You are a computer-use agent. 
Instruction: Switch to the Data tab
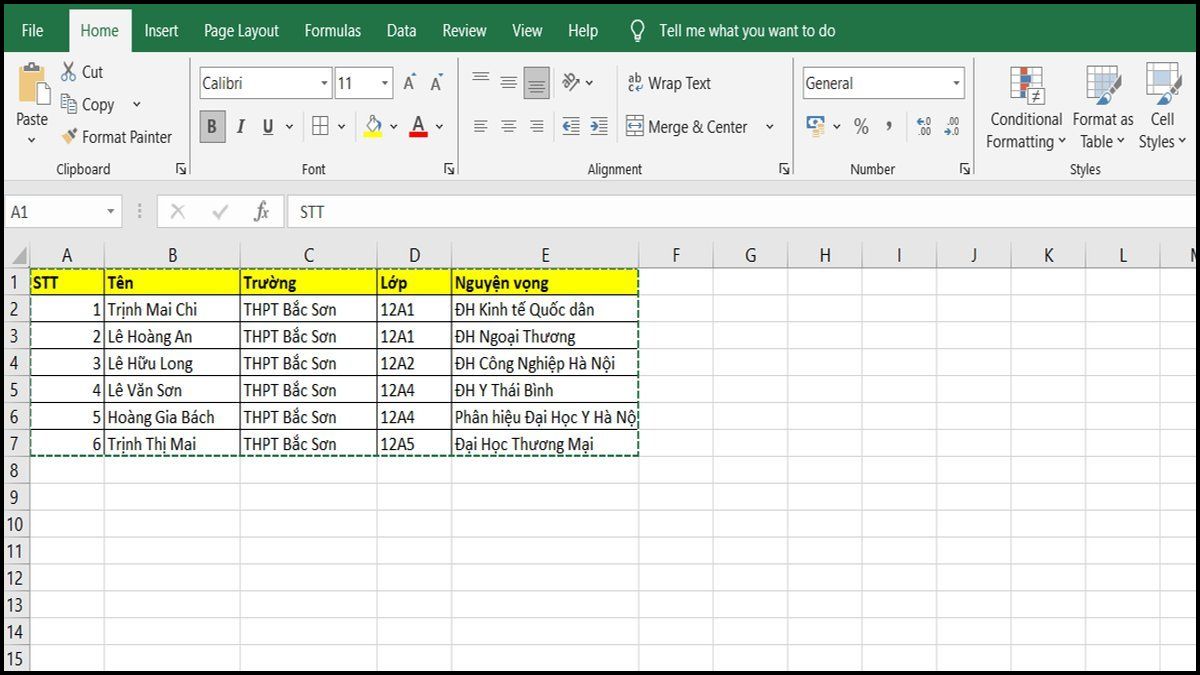pyautogui.click(x=401, y=30)
